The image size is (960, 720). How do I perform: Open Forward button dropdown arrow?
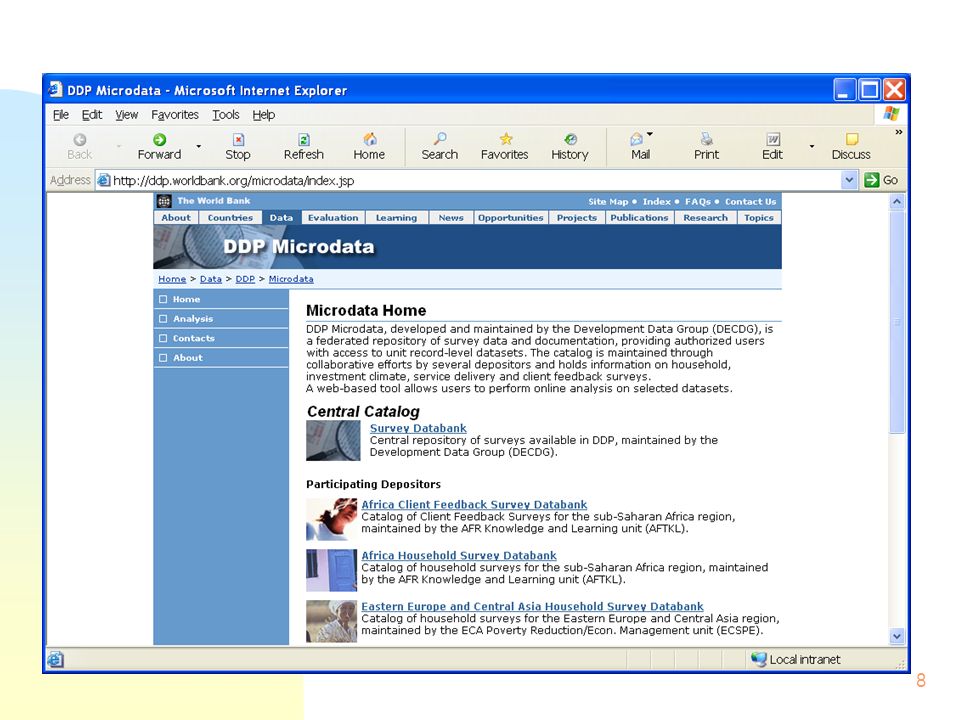click(x=198, y=146)
